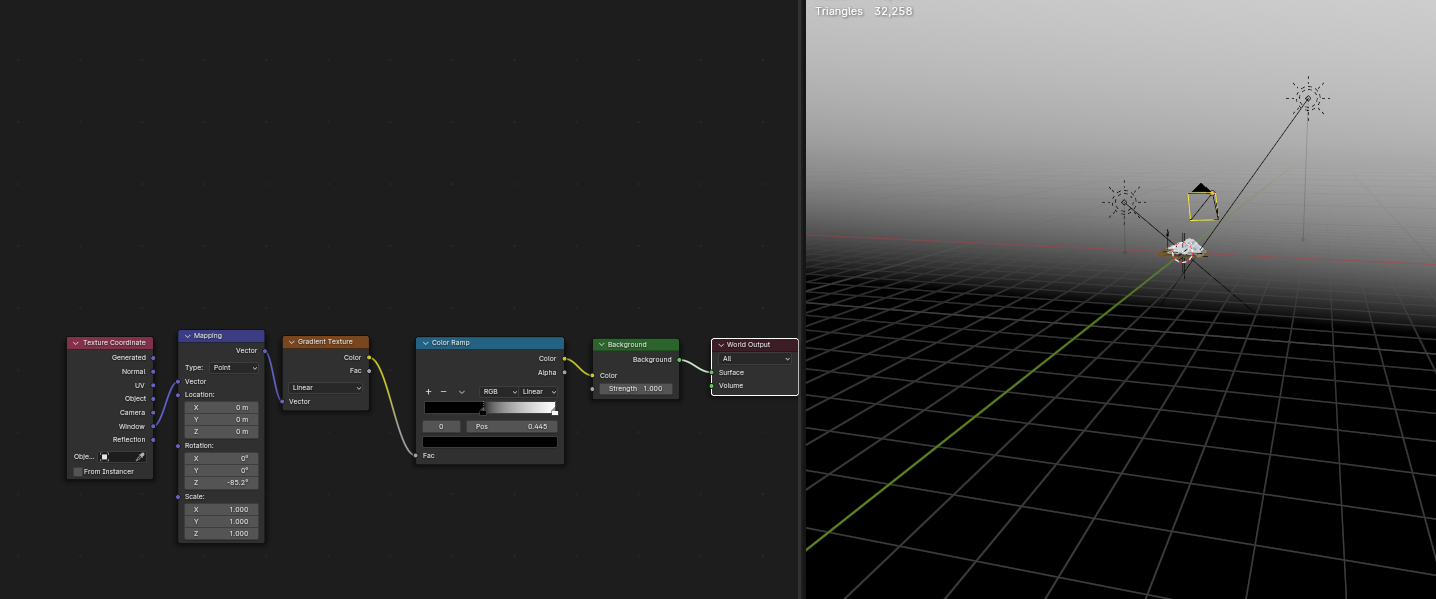This screenshot has height=599, width=1436.
Task: Click the Rotation Z -85.2° field
Action: (x=221, y=483)
